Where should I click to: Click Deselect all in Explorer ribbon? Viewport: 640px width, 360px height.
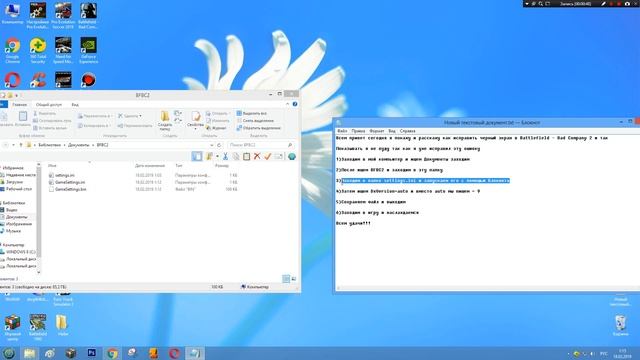255,121
